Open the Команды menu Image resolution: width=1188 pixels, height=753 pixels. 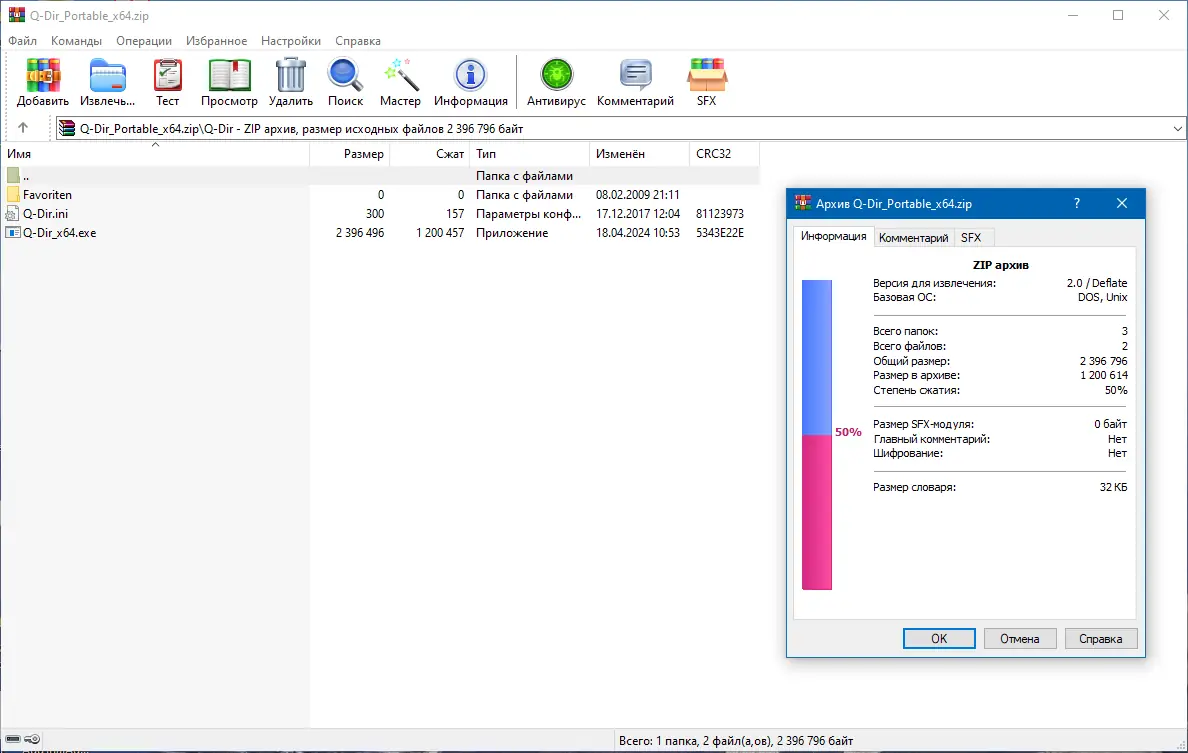76,41
